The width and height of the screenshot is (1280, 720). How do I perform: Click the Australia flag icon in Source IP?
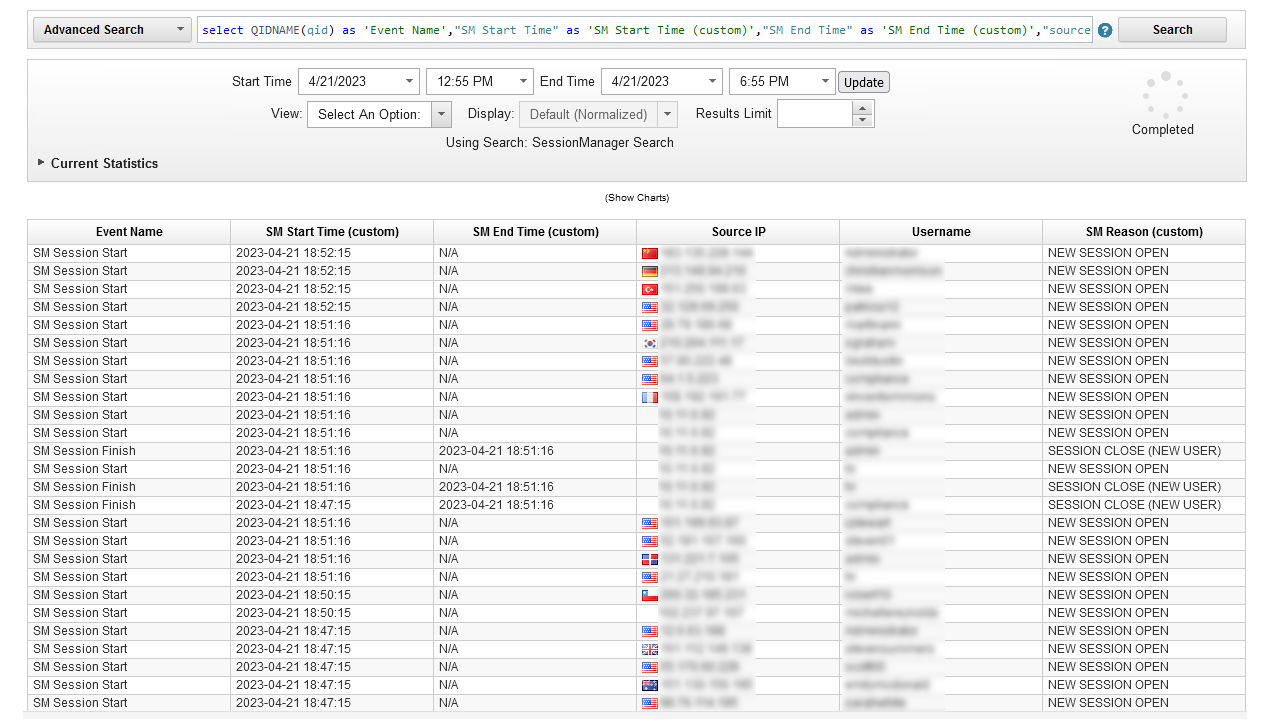[649, 685]
